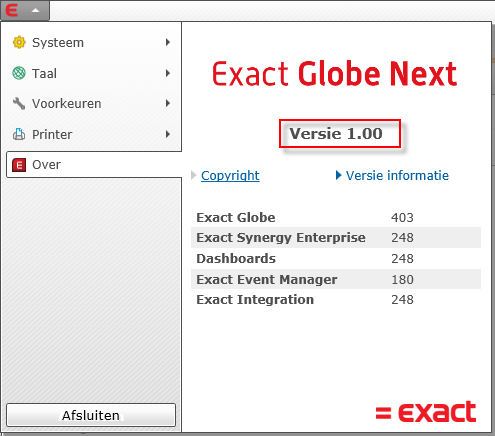Expand the Taal submenu arrow
Screen dimensions: 495x436
click(168, 73)
